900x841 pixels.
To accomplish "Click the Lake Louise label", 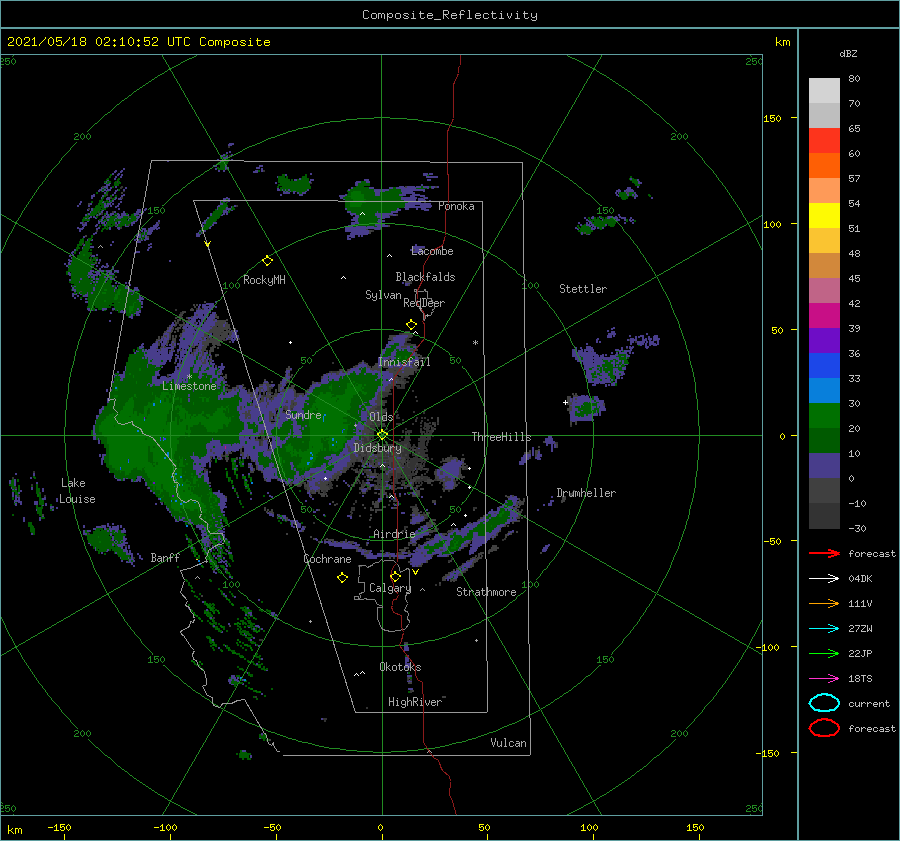I will coord(77,491).
